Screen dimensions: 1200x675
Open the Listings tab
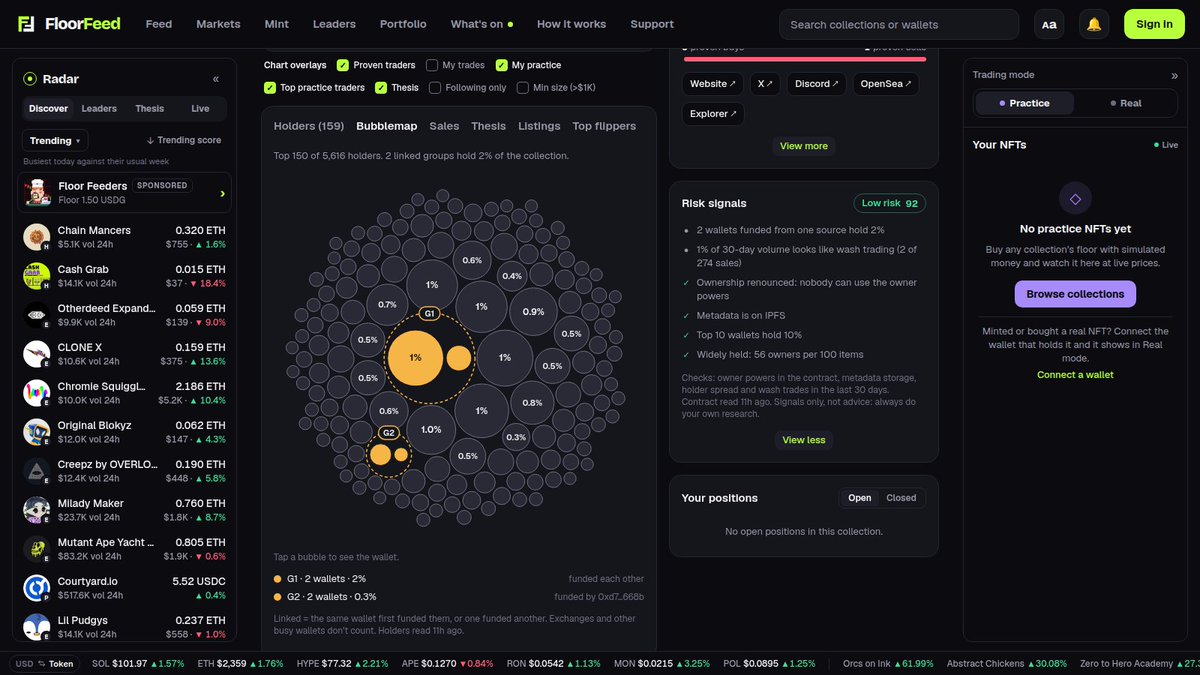[539, 126]
